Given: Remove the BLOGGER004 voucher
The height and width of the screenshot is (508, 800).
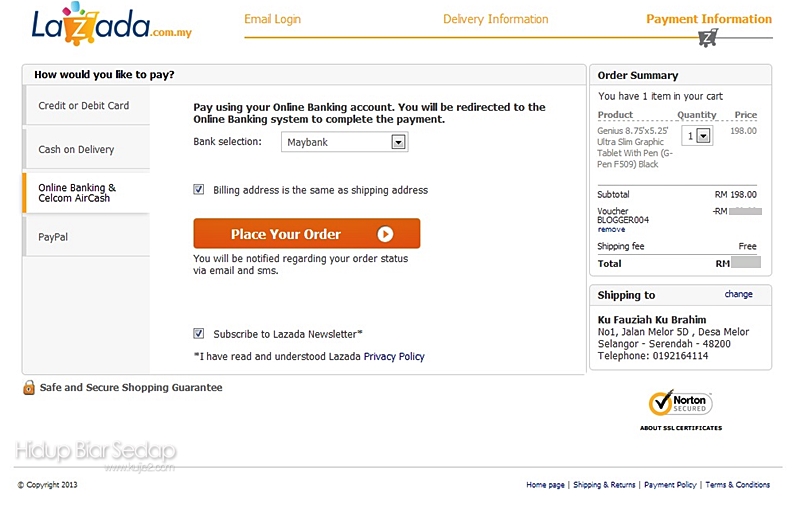Looking at the screenshot, I should 611,230.
